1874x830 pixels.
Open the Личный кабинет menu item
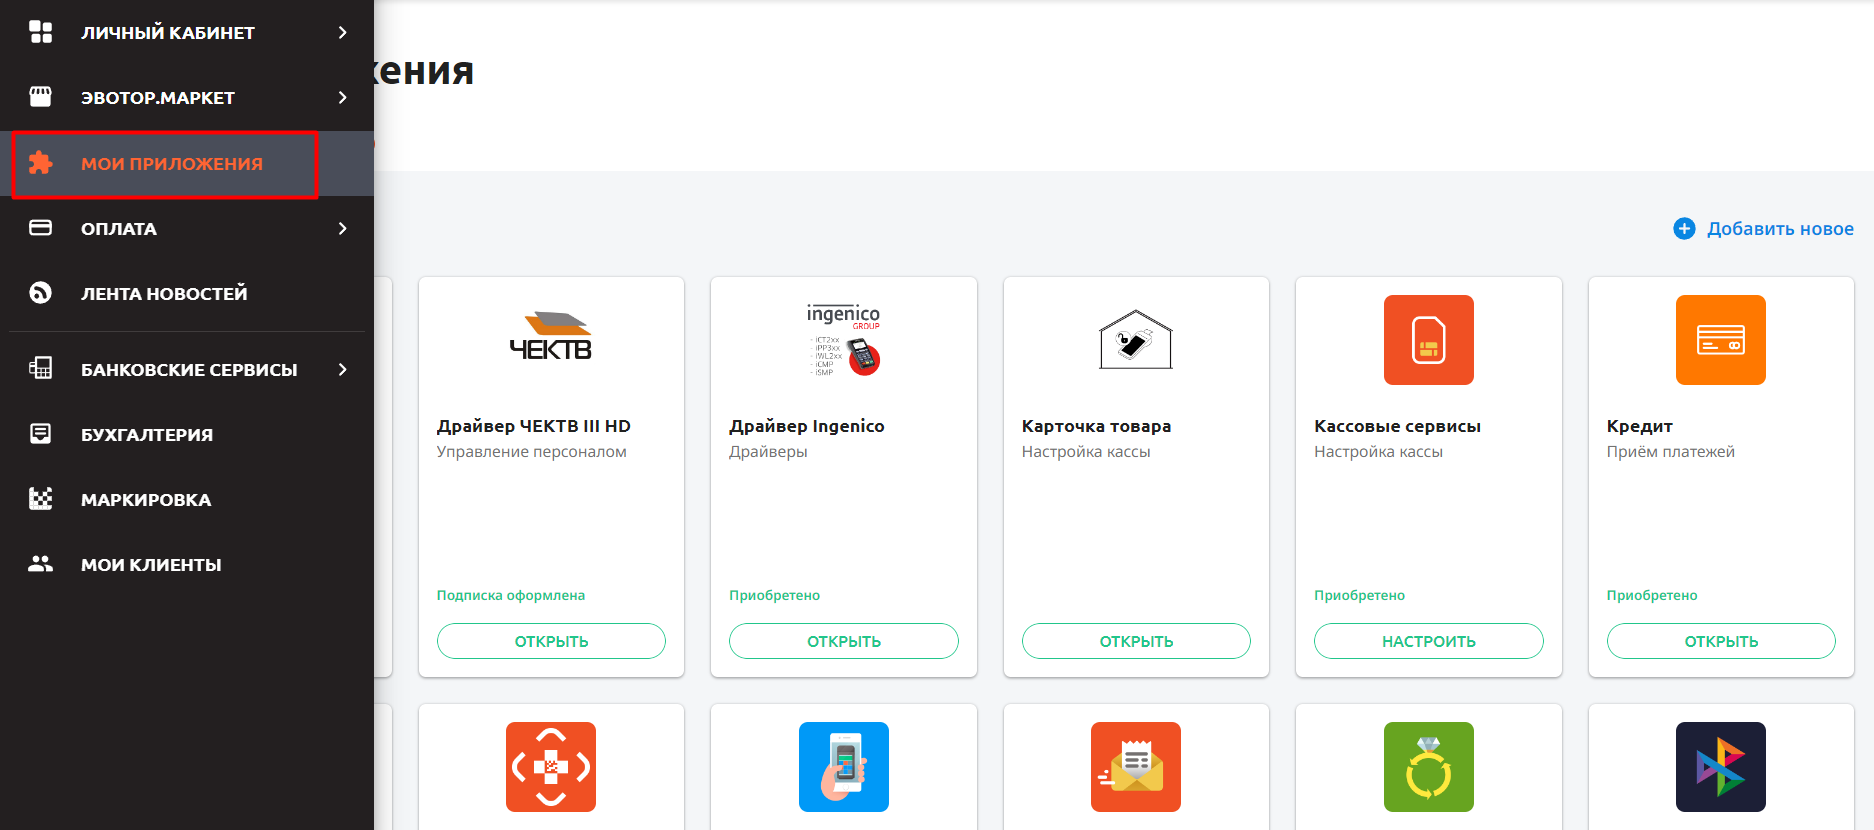187,32
